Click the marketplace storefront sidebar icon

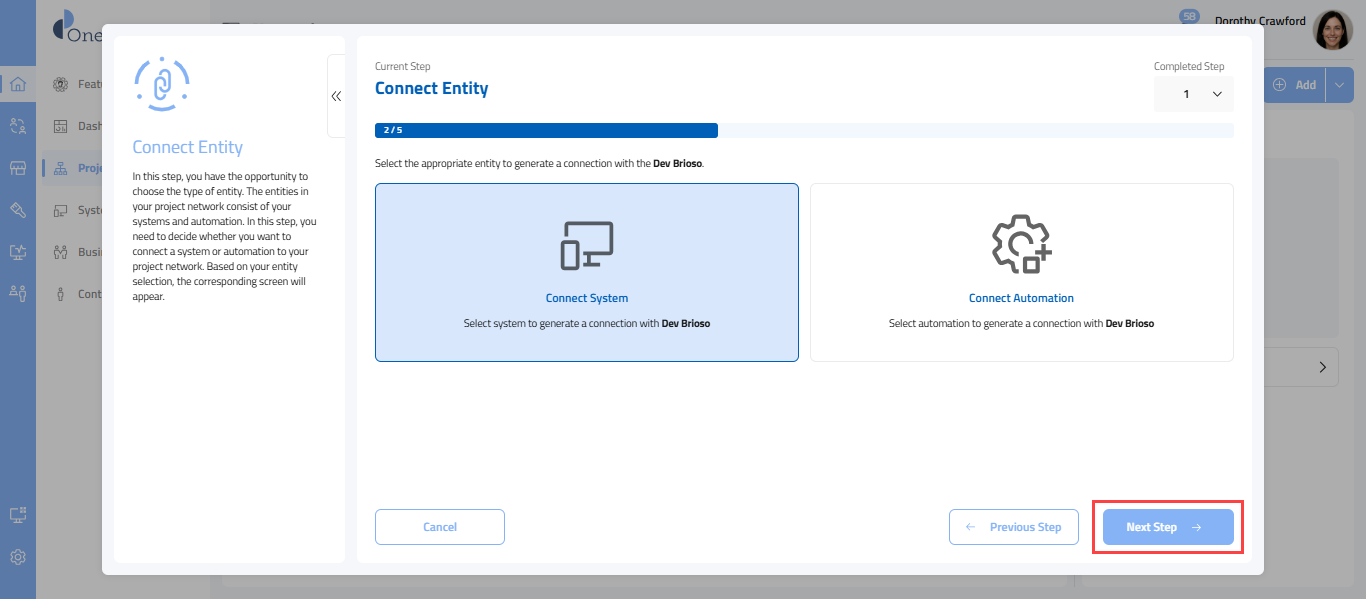(17, 168)
